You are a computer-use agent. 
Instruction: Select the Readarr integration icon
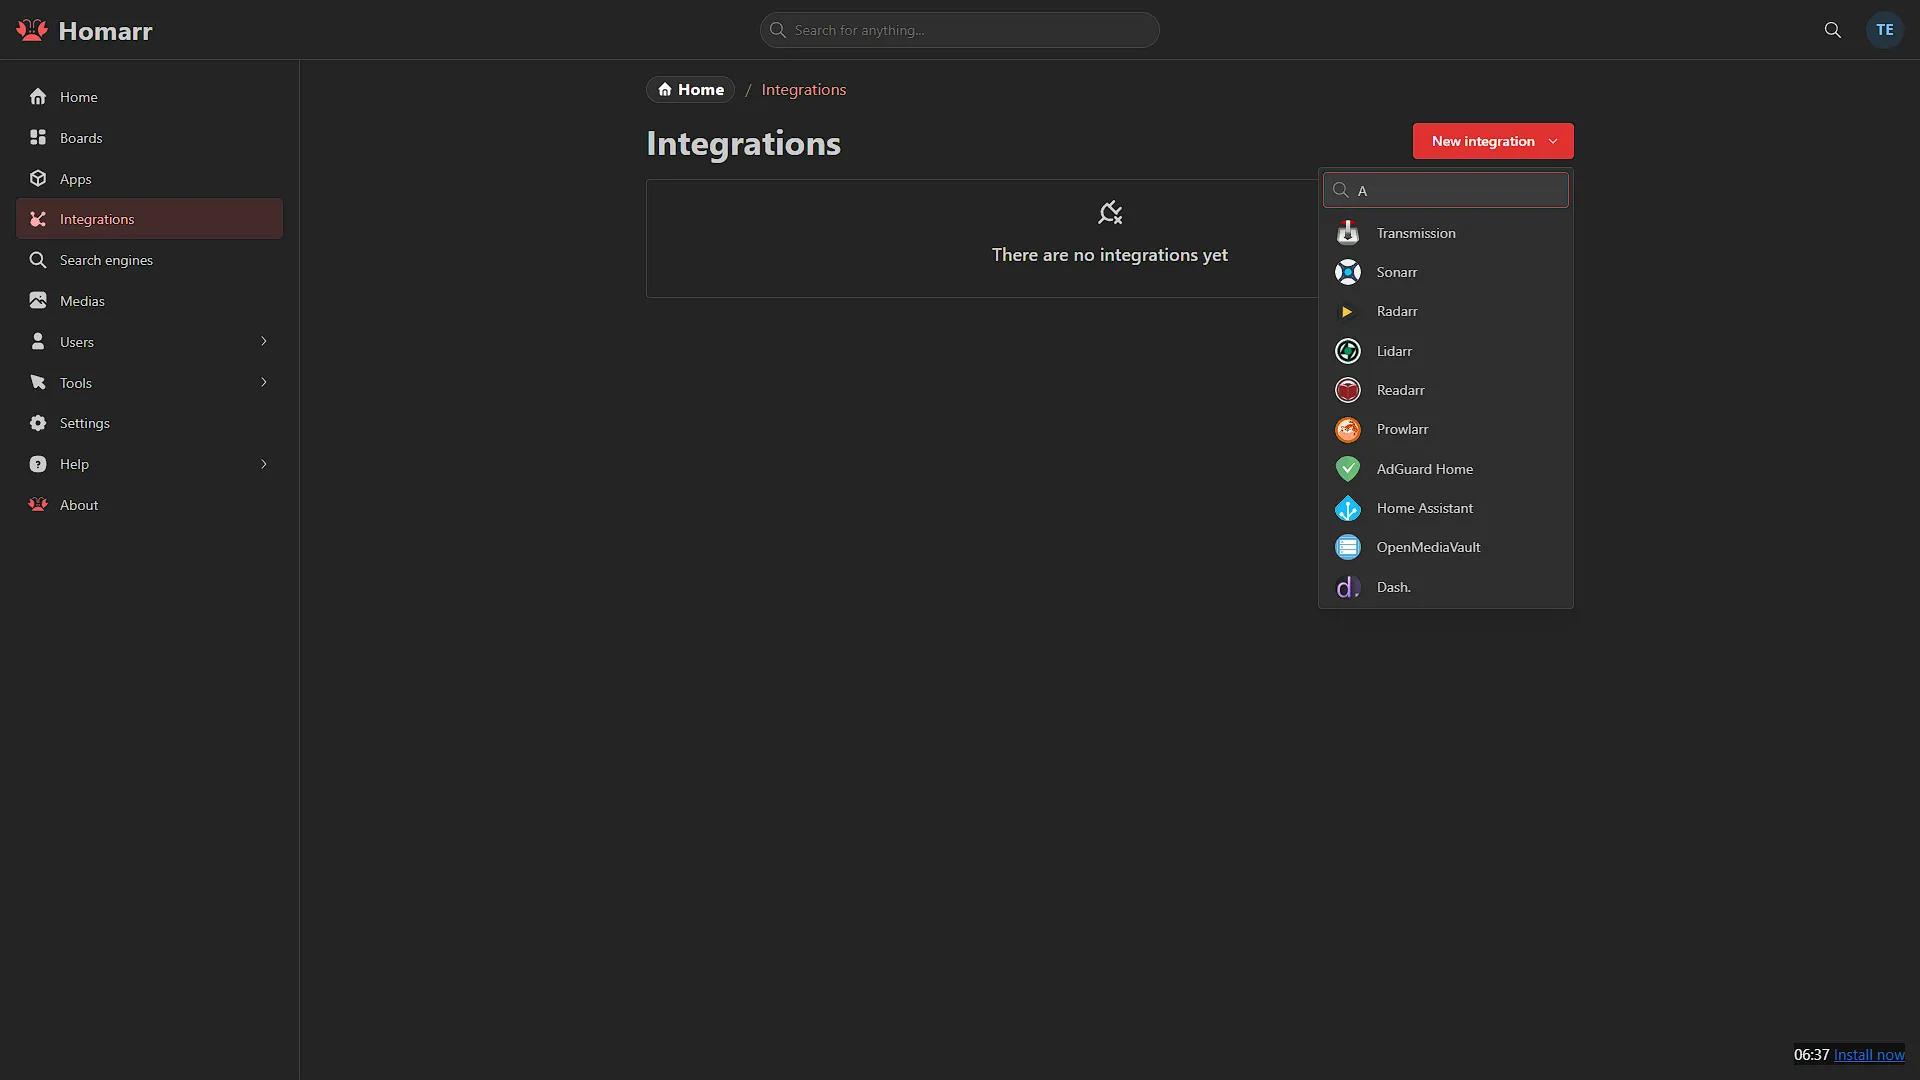click(1348, 390)
